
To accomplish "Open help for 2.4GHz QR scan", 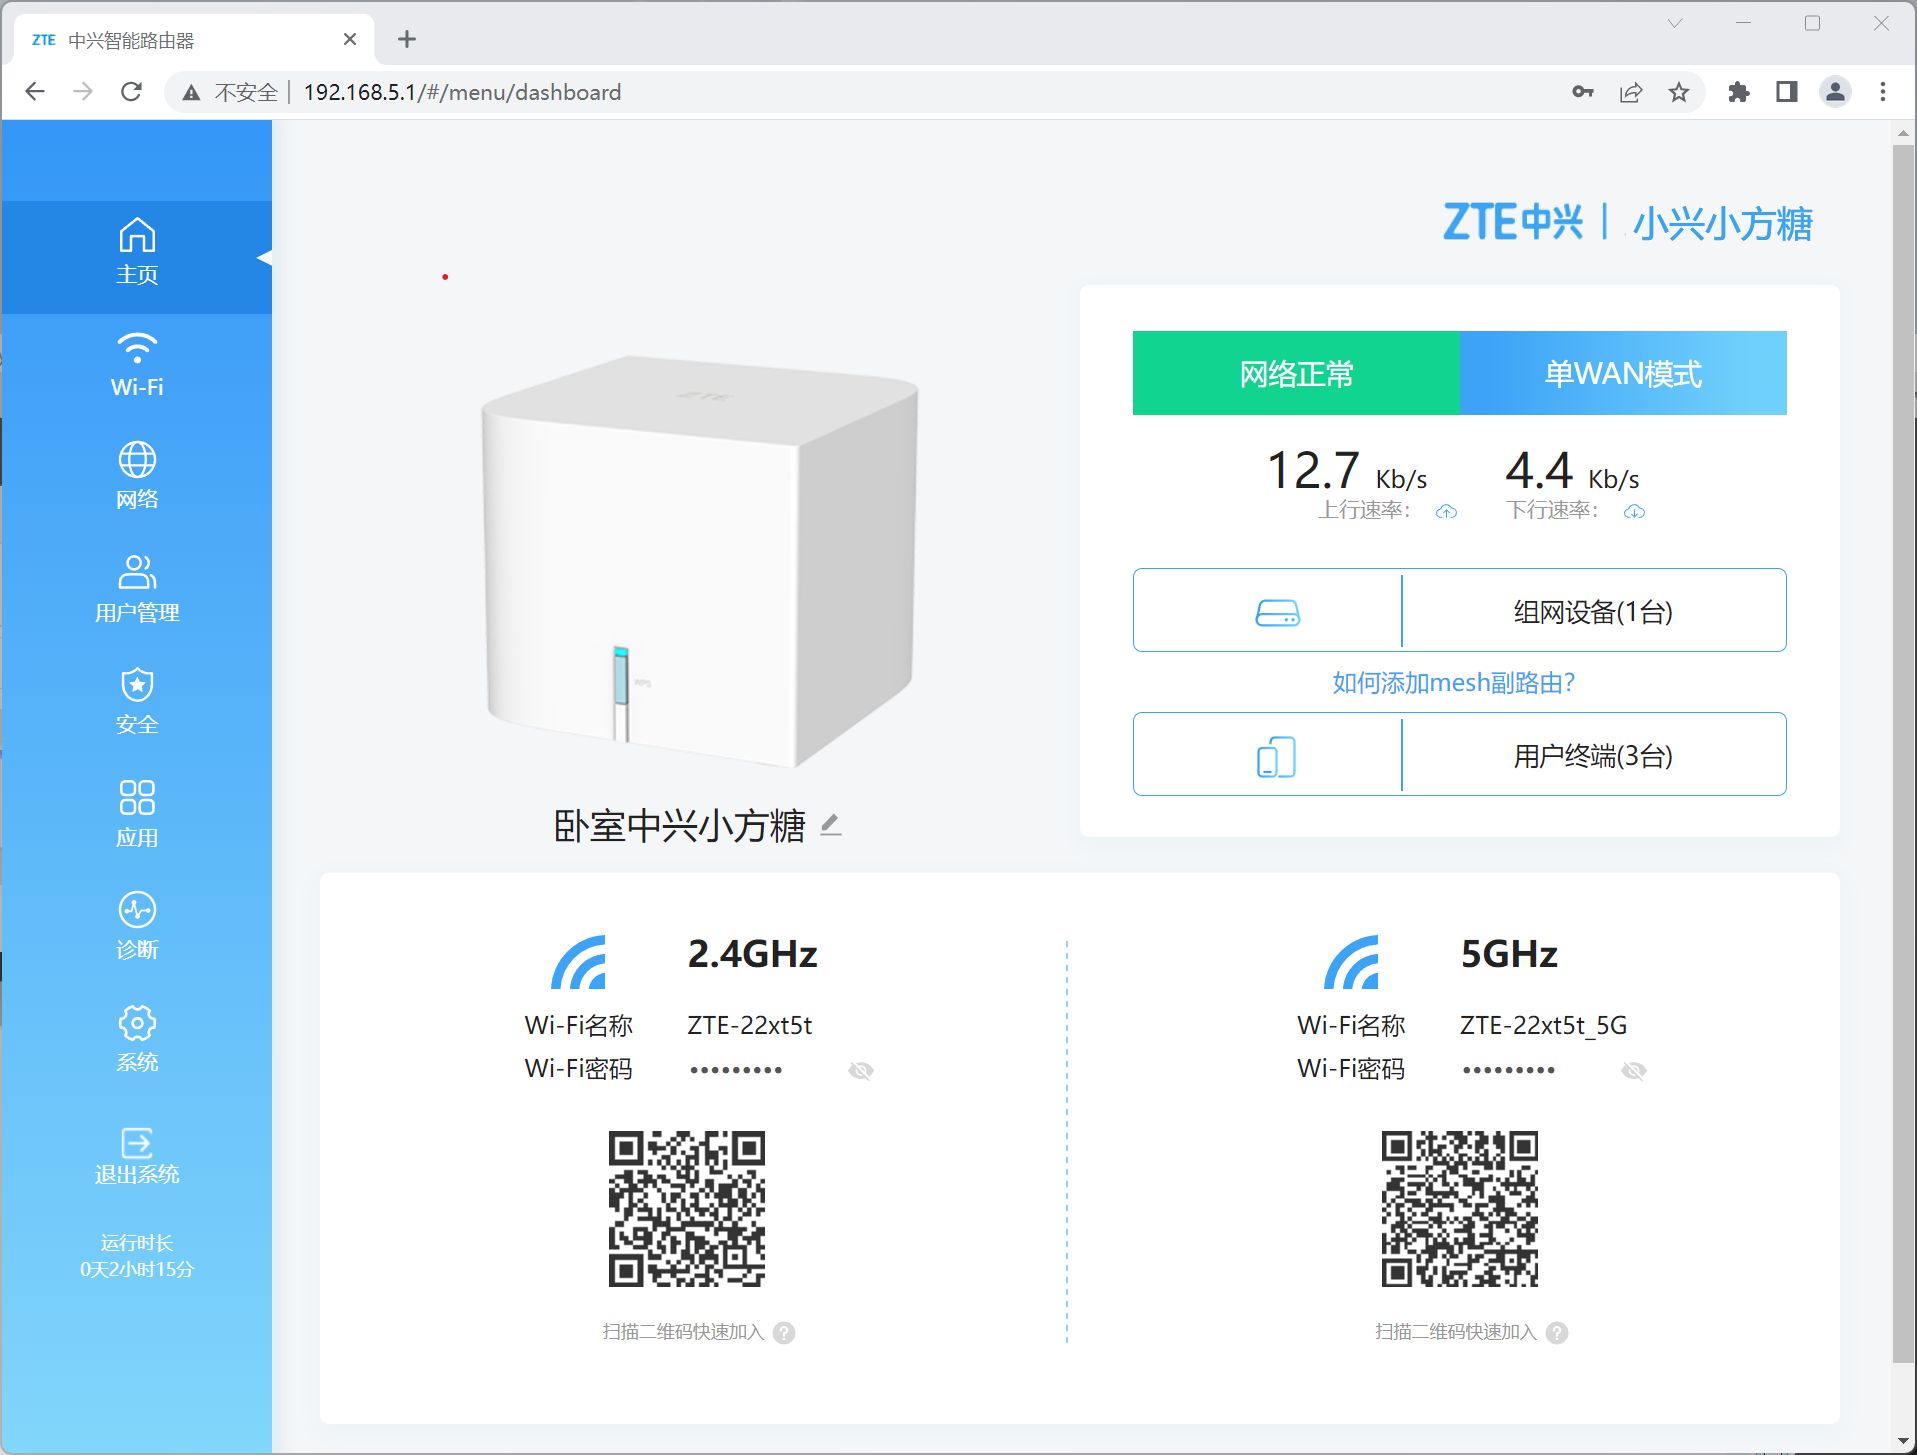I will click(x=785, y=1332).
